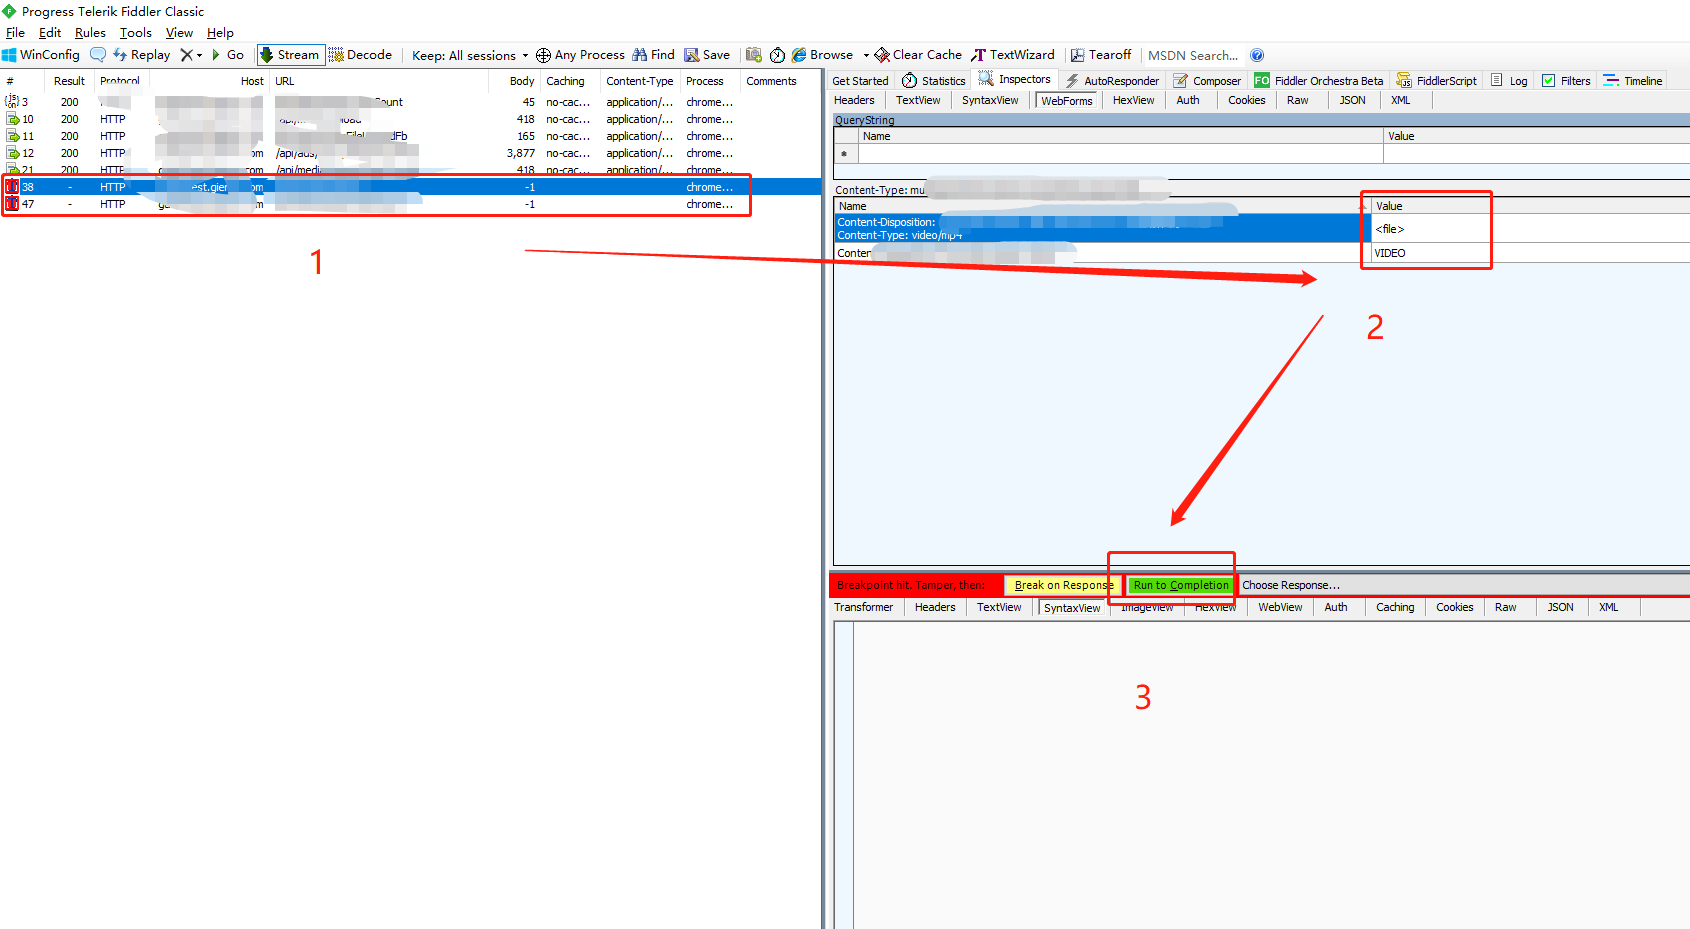Click the MSDN Search field
Screen dimensions: 1690x929
1193,55
